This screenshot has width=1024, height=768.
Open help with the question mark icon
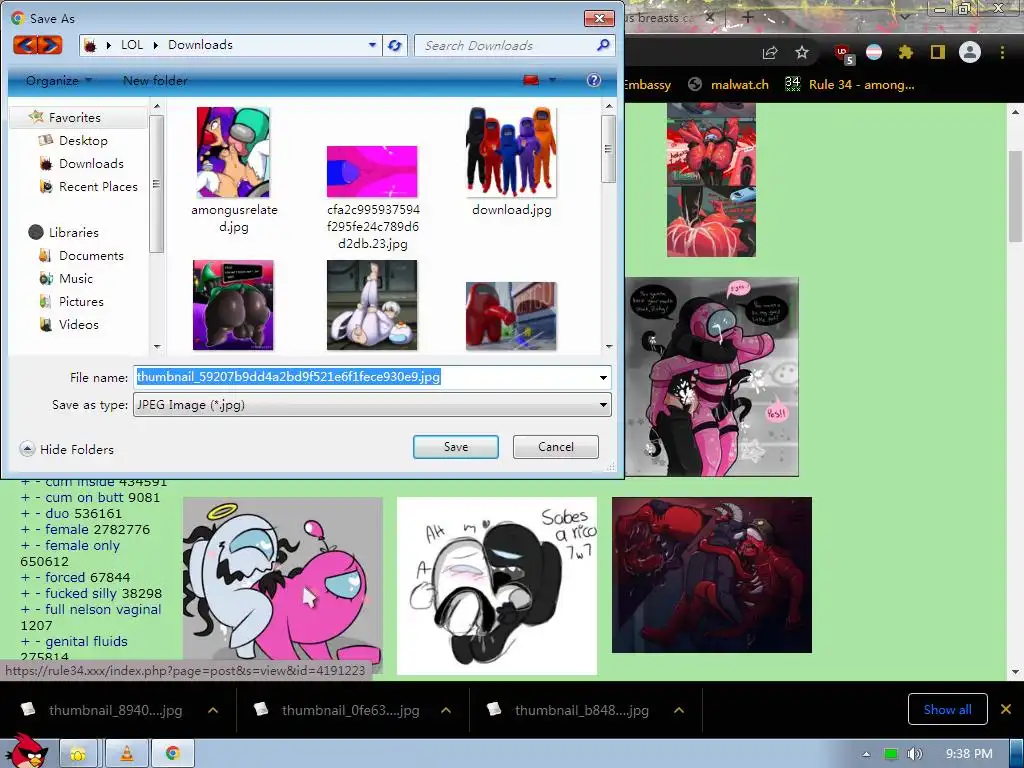click(594, 80)
